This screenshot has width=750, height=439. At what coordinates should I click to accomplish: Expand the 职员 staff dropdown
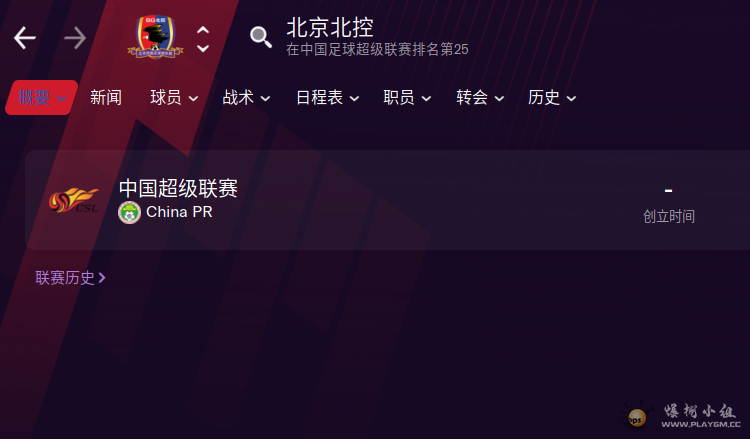click(x=408, y=98)
